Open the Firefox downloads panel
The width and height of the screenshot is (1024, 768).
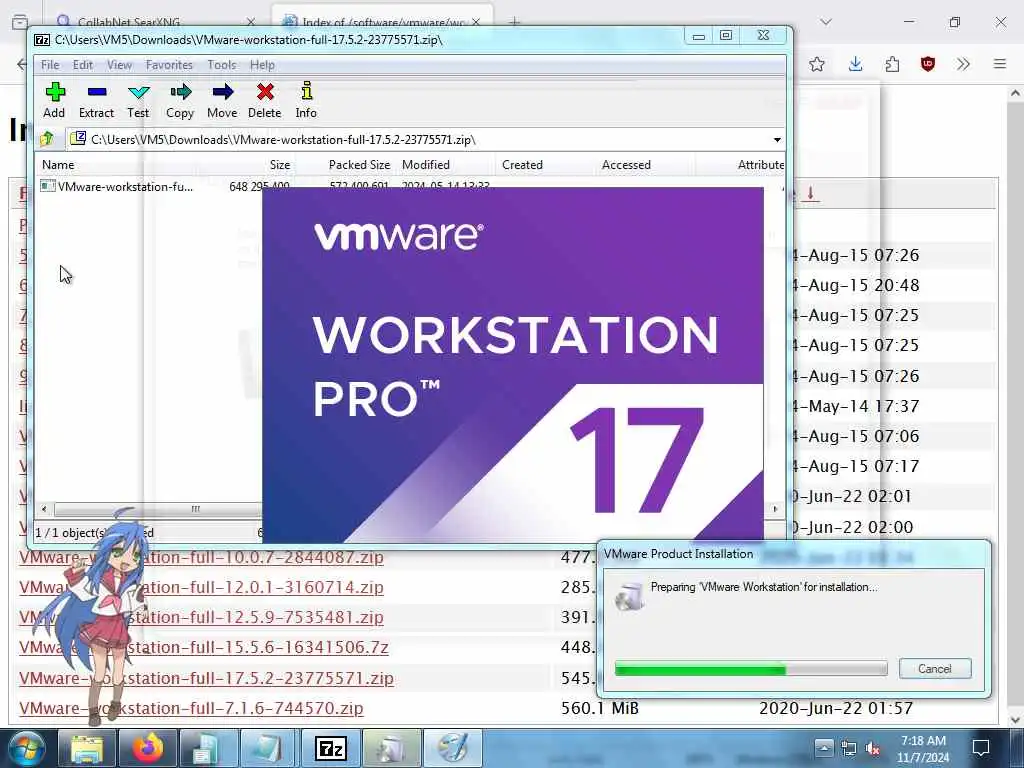(x=855, y=64)
